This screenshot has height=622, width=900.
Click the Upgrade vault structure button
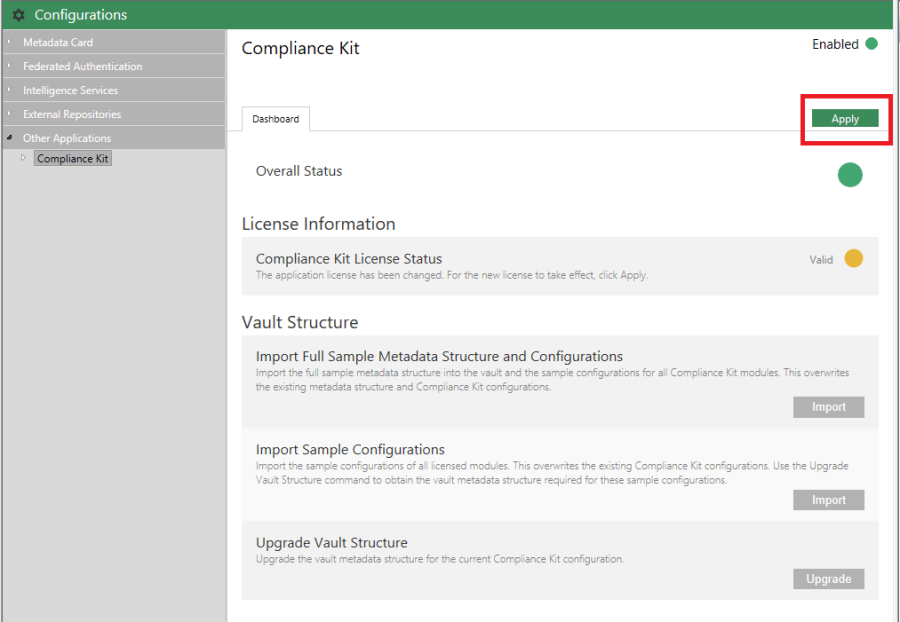[x=828, y=578]
